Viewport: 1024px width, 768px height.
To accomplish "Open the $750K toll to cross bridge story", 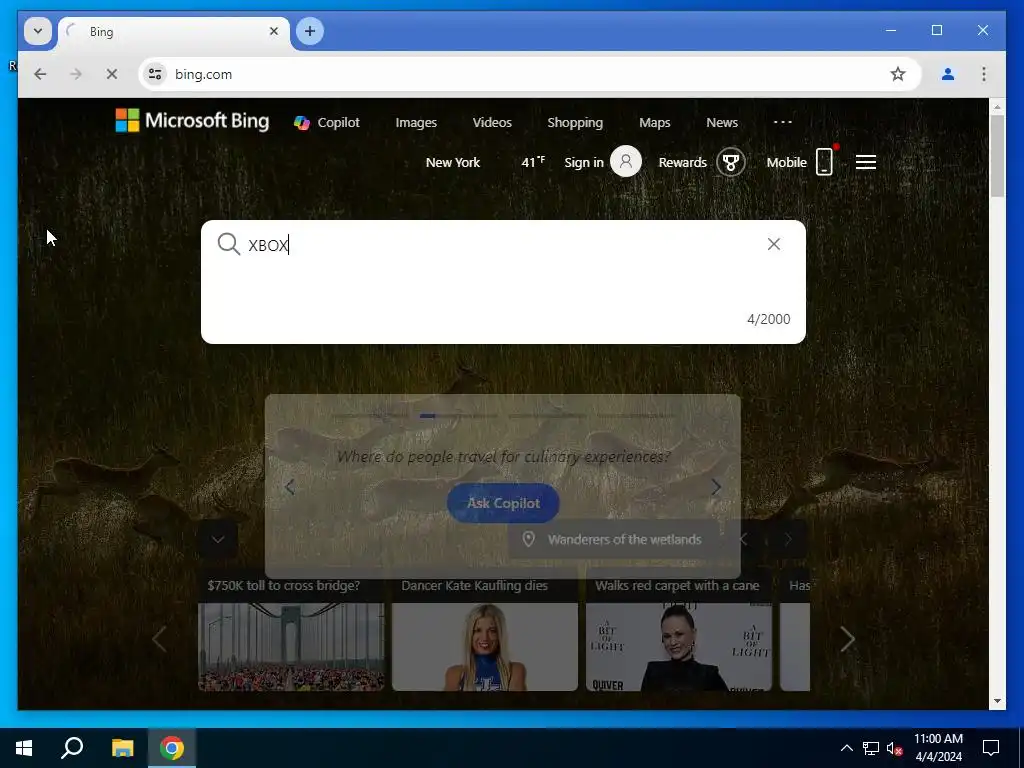I will point(291,634).
